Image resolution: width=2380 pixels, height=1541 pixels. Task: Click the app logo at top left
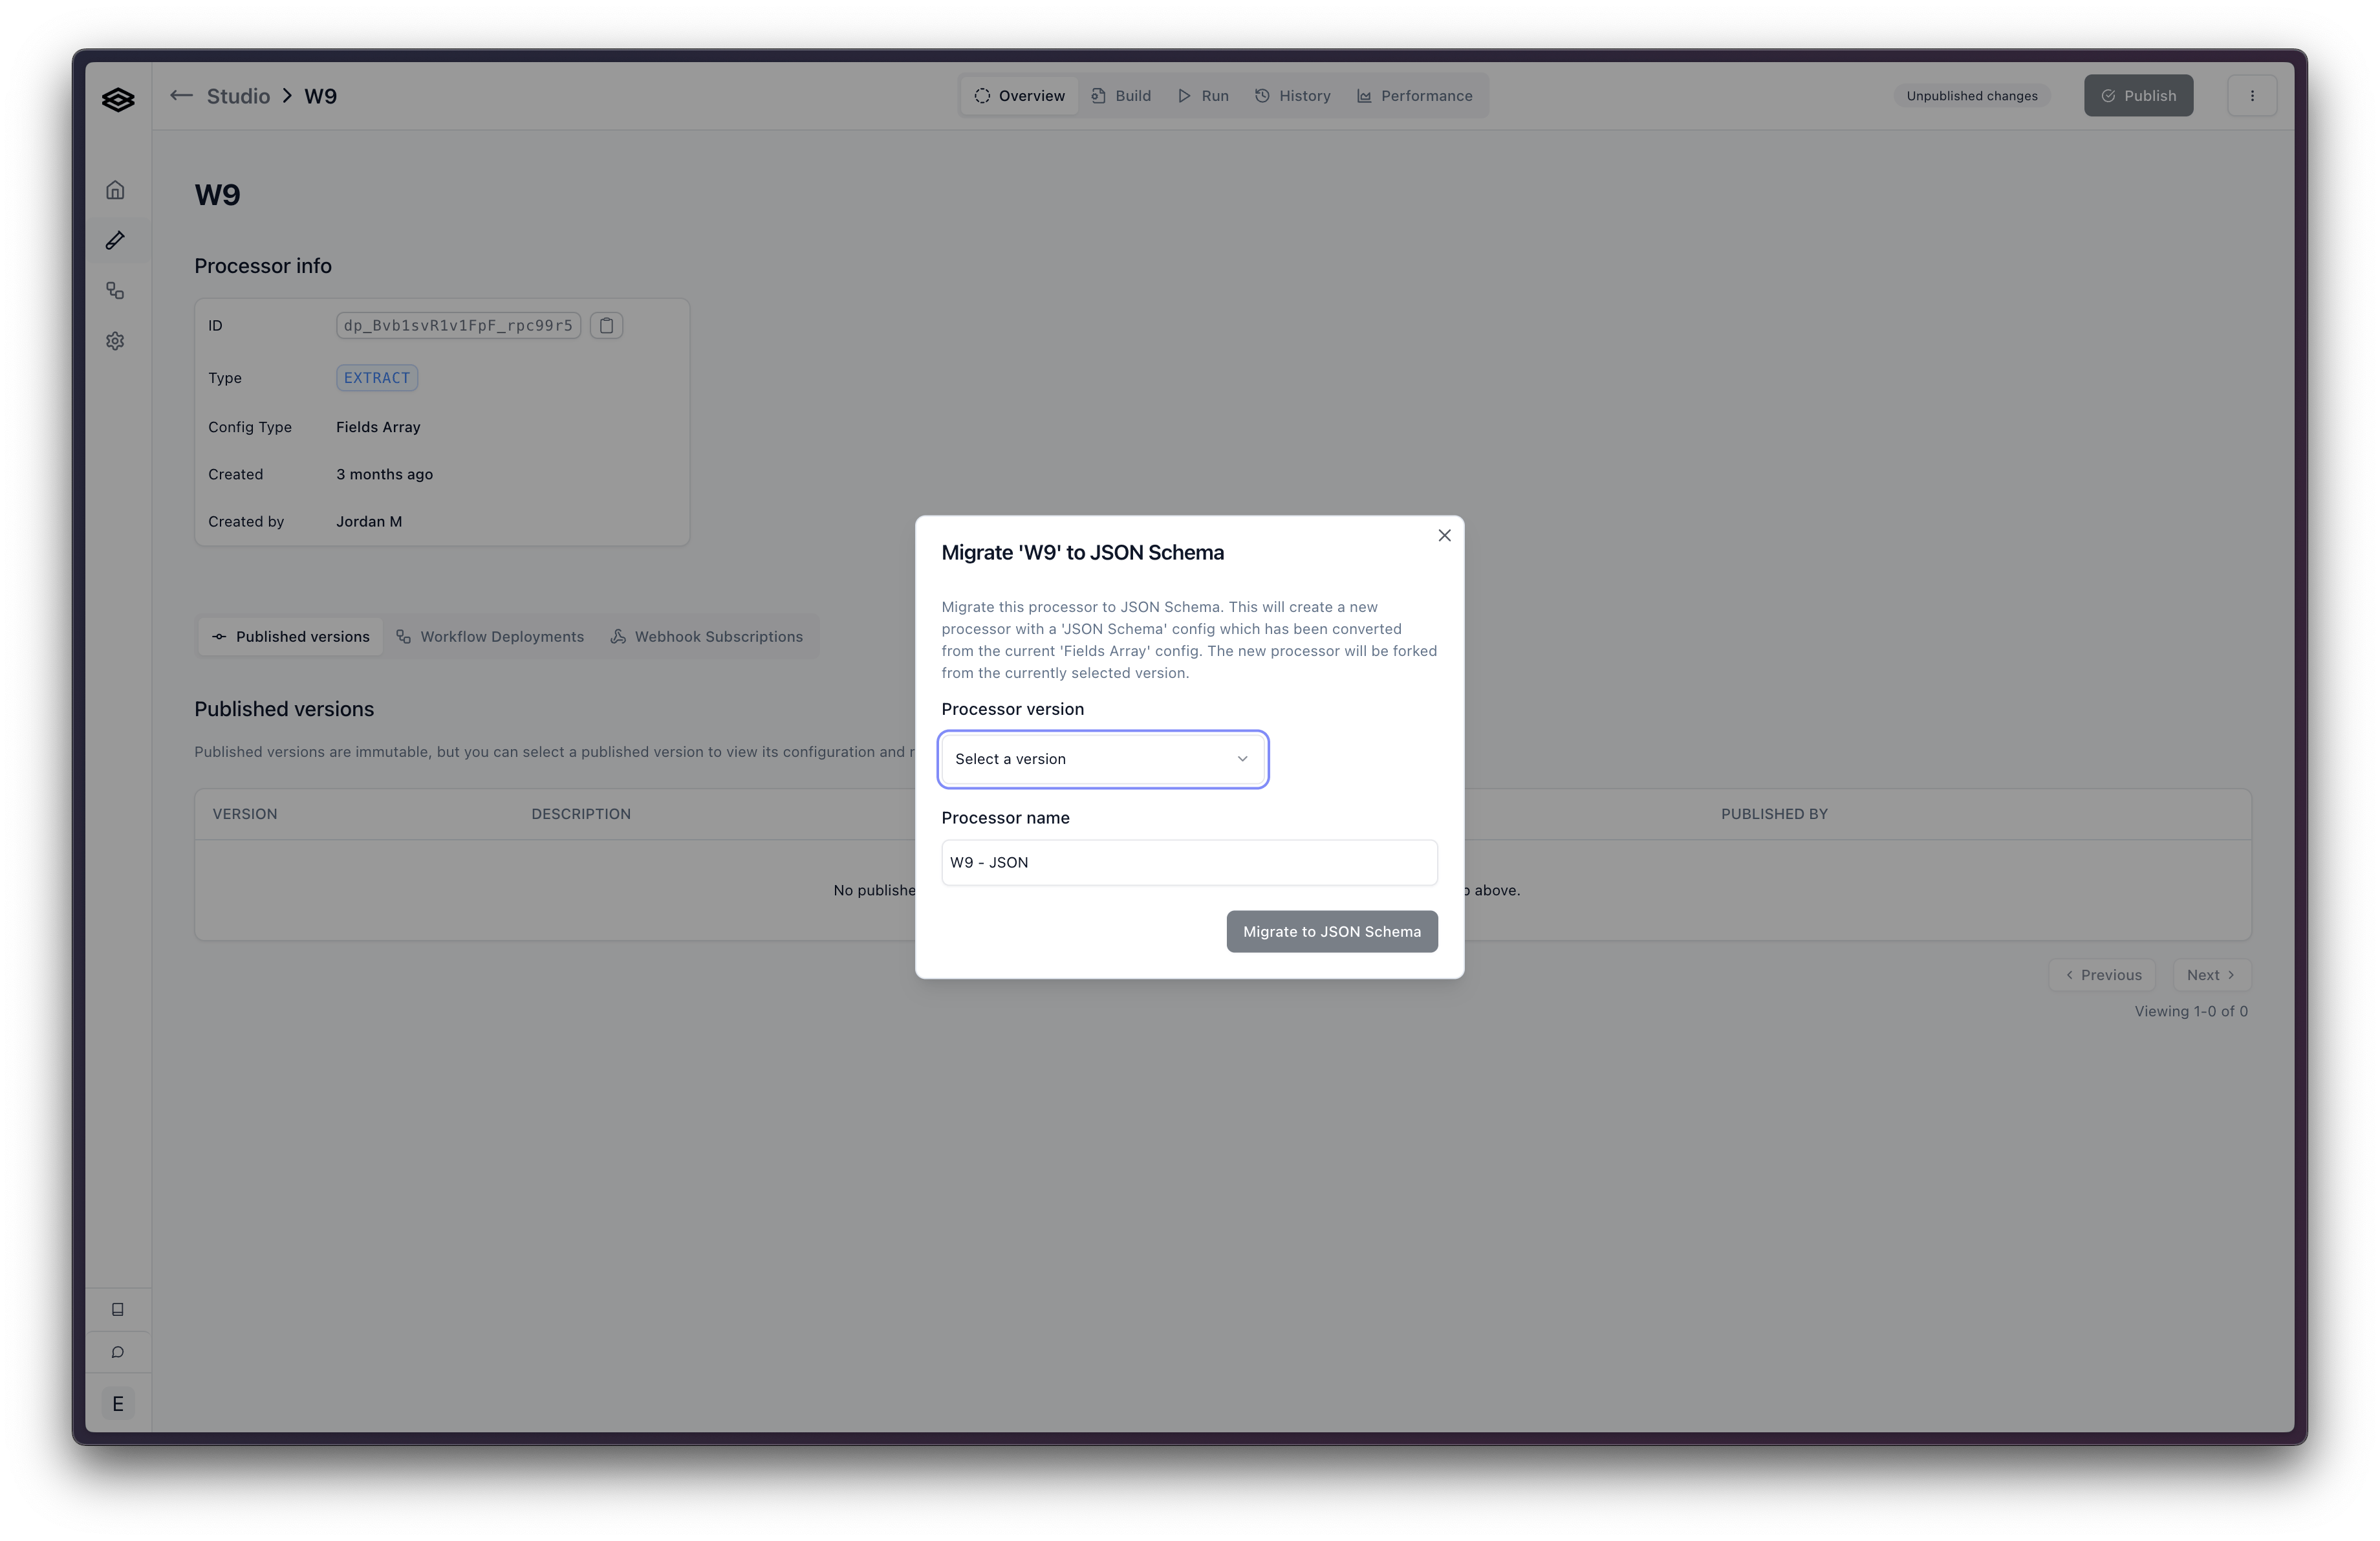[118, 99]
